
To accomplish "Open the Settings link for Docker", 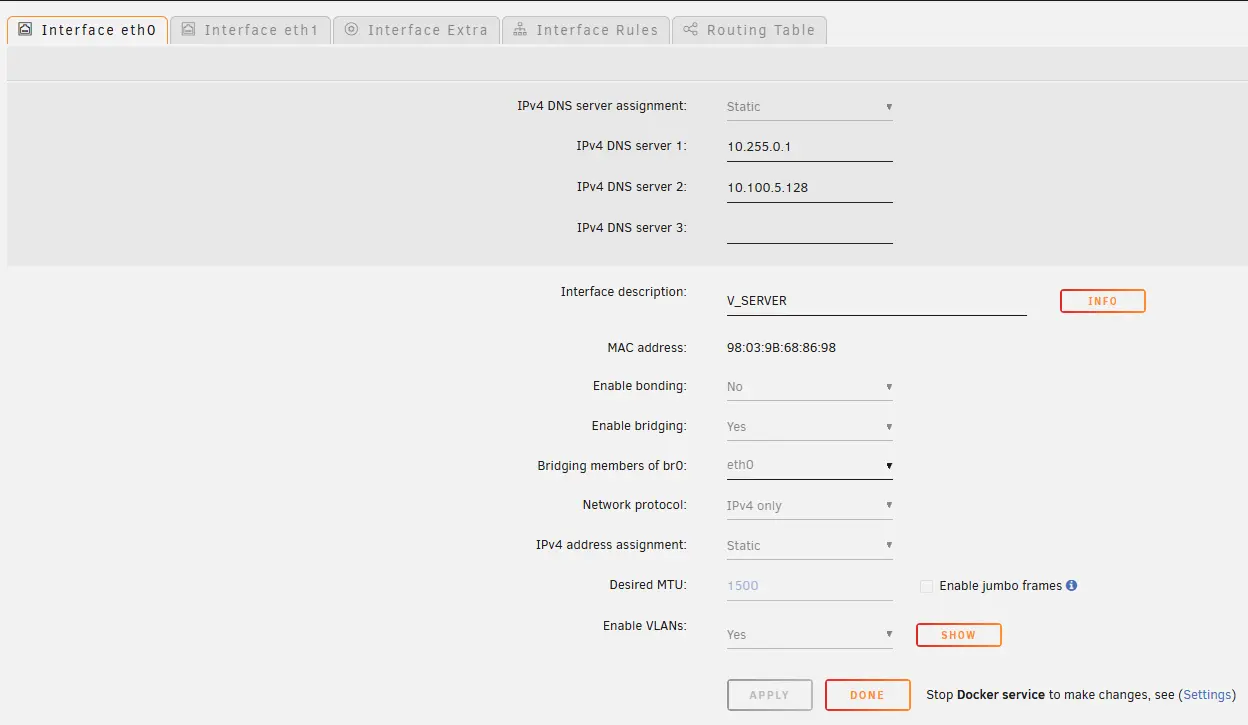I will pyautogui.click(x=1207, y=694).
